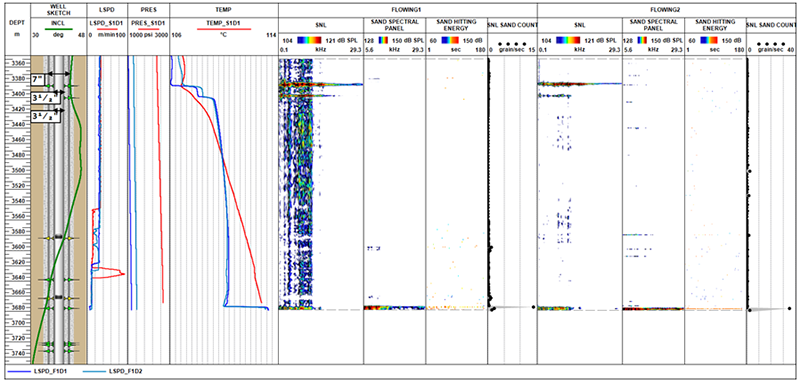Viewport: 800px width, 383px height.
Task: Select the WELL SKETCH track header
Action: tap(58, 9)
